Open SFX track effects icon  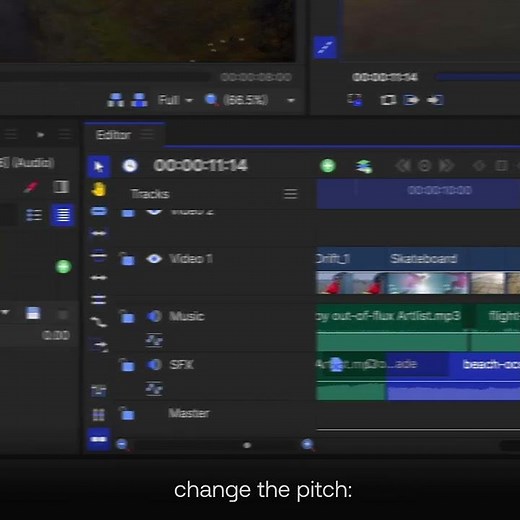[x=154, y=389]
